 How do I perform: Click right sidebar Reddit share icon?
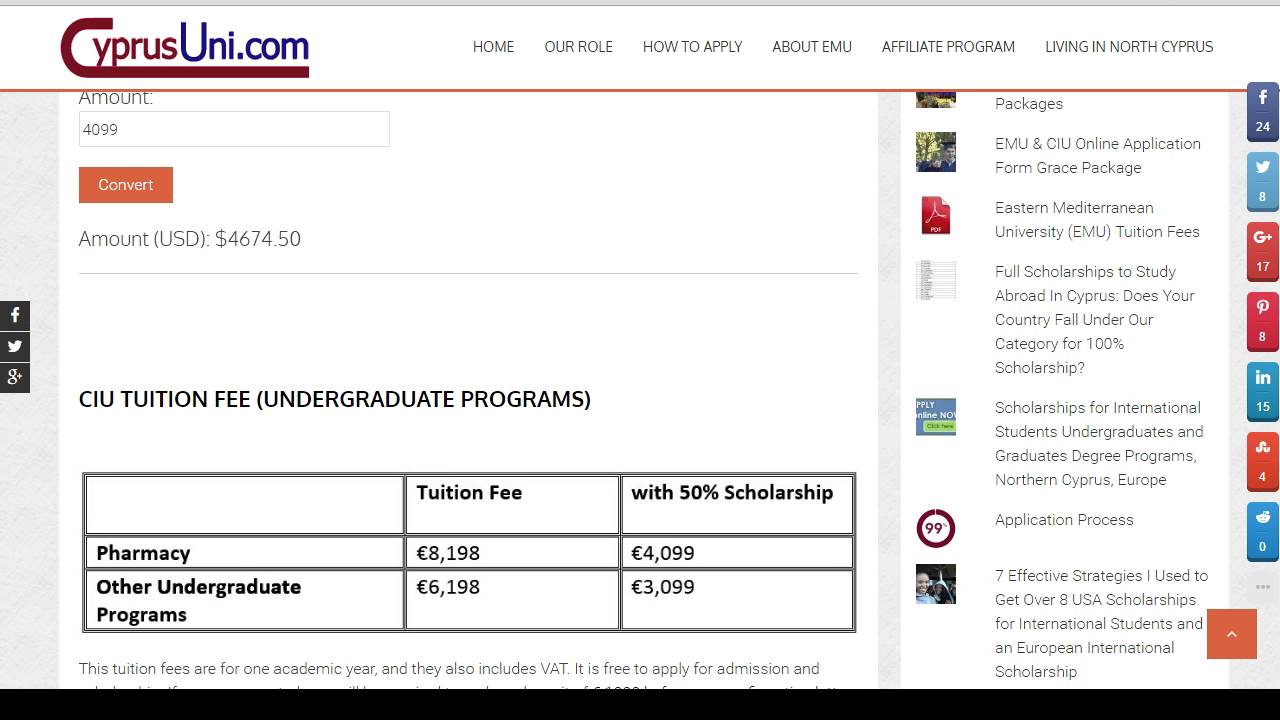(1262, 531)
